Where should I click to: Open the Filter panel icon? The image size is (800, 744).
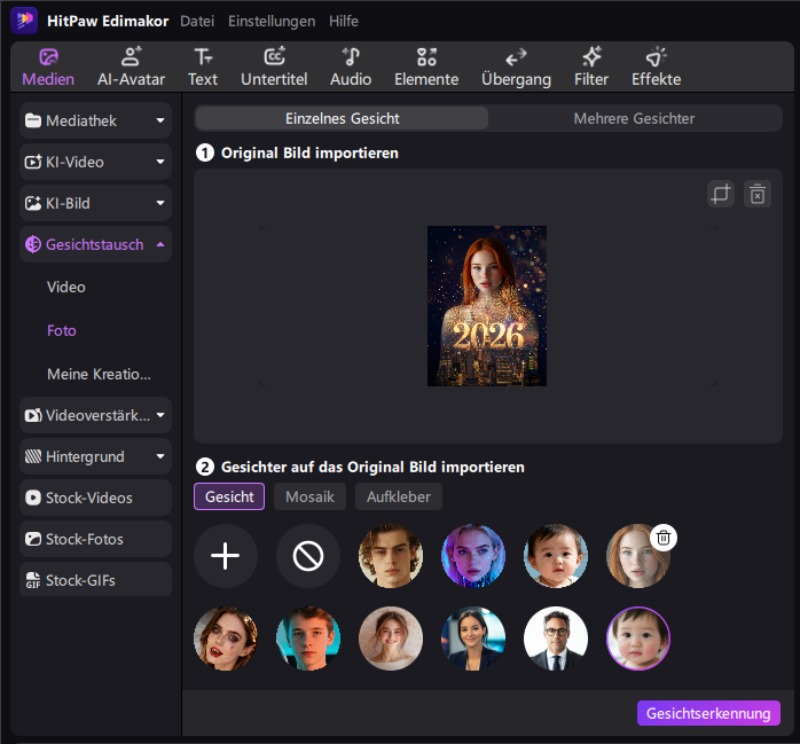(x=591, y=58)
